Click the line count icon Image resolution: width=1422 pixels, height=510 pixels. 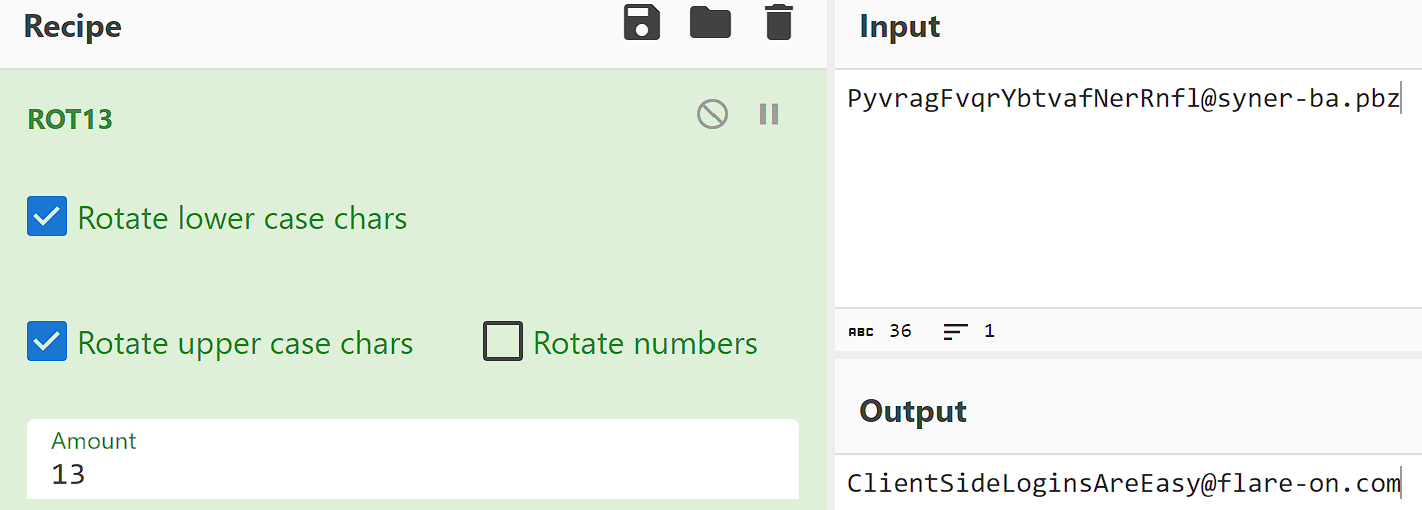click(956, 331)
